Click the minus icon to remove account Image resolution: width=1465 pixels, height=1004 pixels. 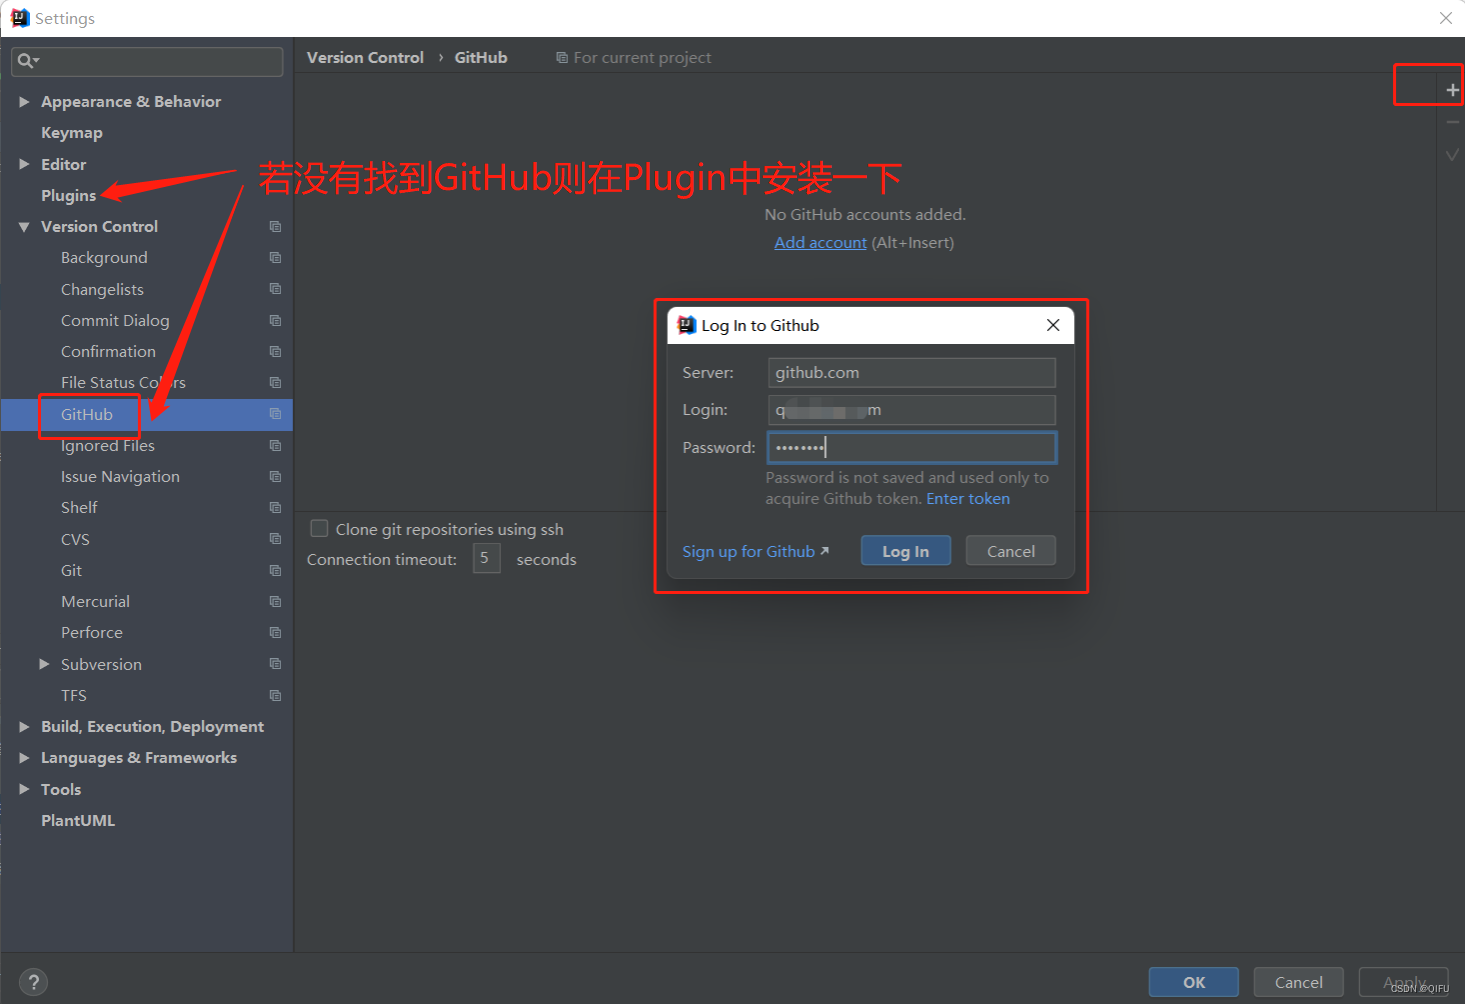point(1452,122)
